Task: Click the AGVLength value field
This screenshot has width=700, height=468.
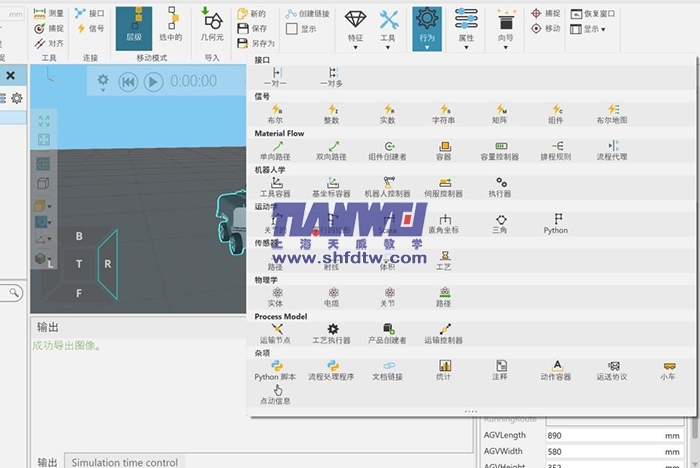Action: [605, 435]
